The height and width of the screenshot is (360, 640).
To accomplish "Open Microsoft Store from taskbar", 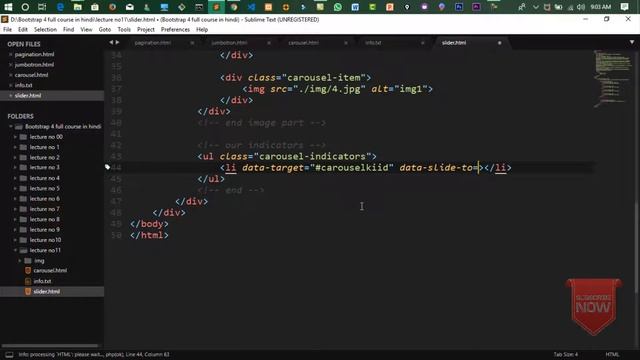I will [x=95, y=7].
